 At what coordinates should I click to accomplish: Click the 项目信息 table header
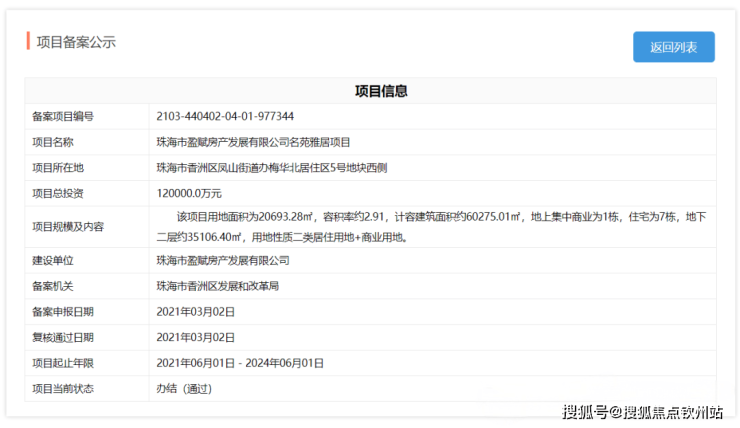pos(381,91)
